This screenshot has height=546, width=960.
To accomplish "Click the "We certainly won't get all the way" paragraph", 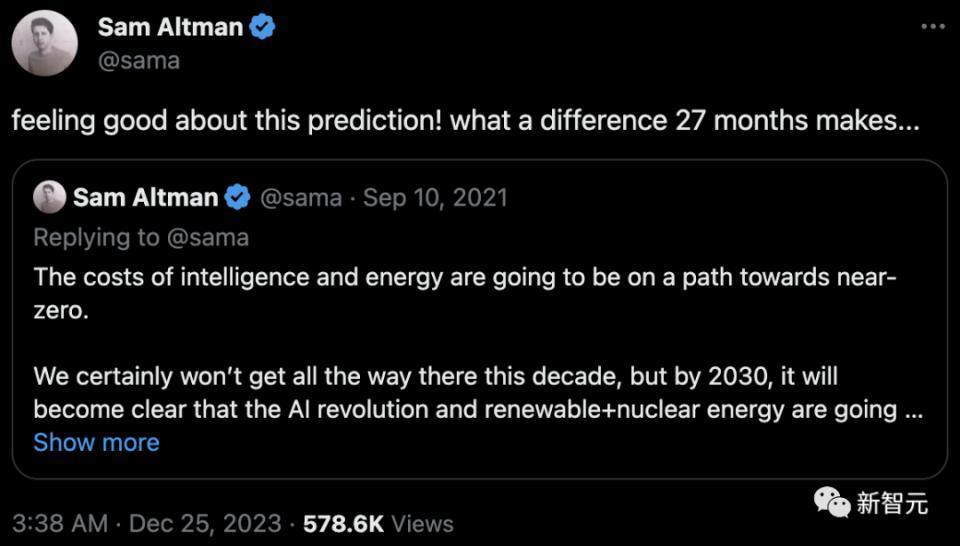I will [463, 394].
